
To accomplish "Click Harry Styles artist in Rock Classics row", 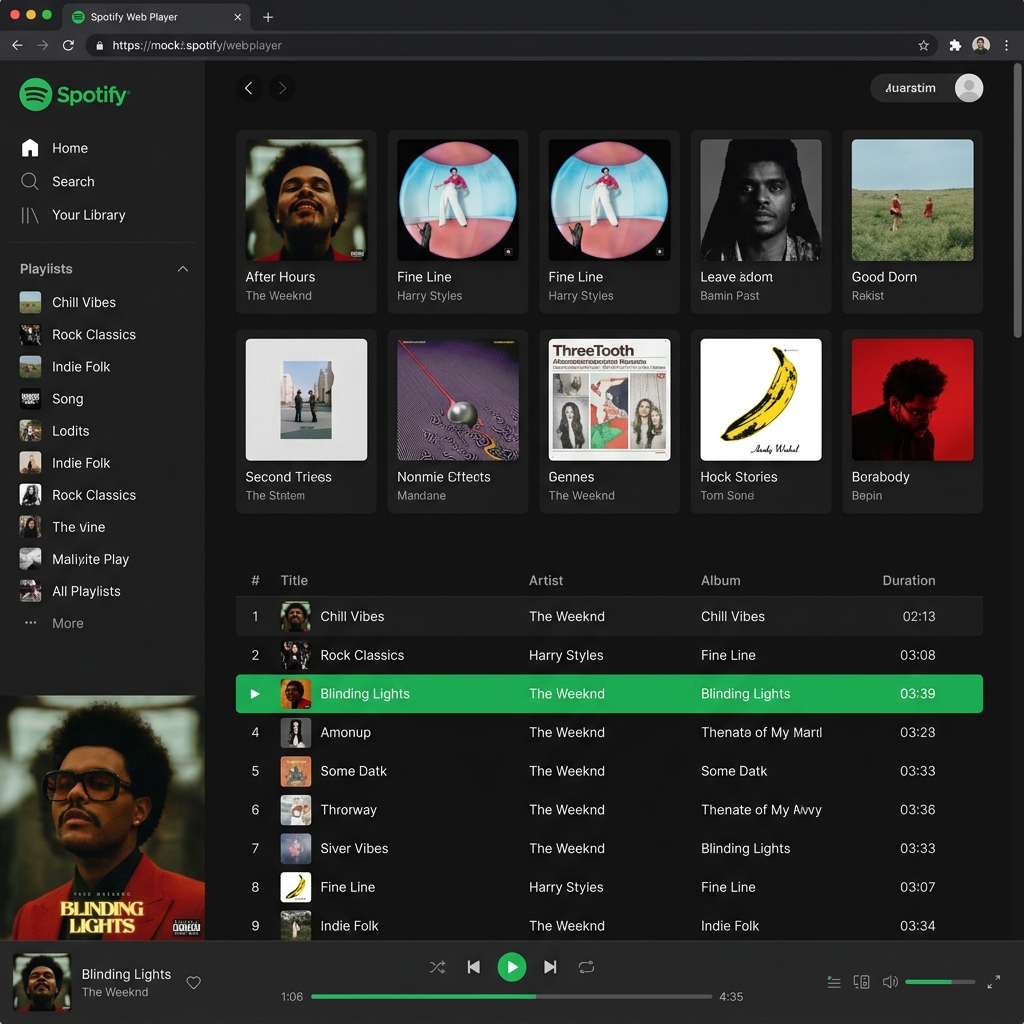I will 566,655.
